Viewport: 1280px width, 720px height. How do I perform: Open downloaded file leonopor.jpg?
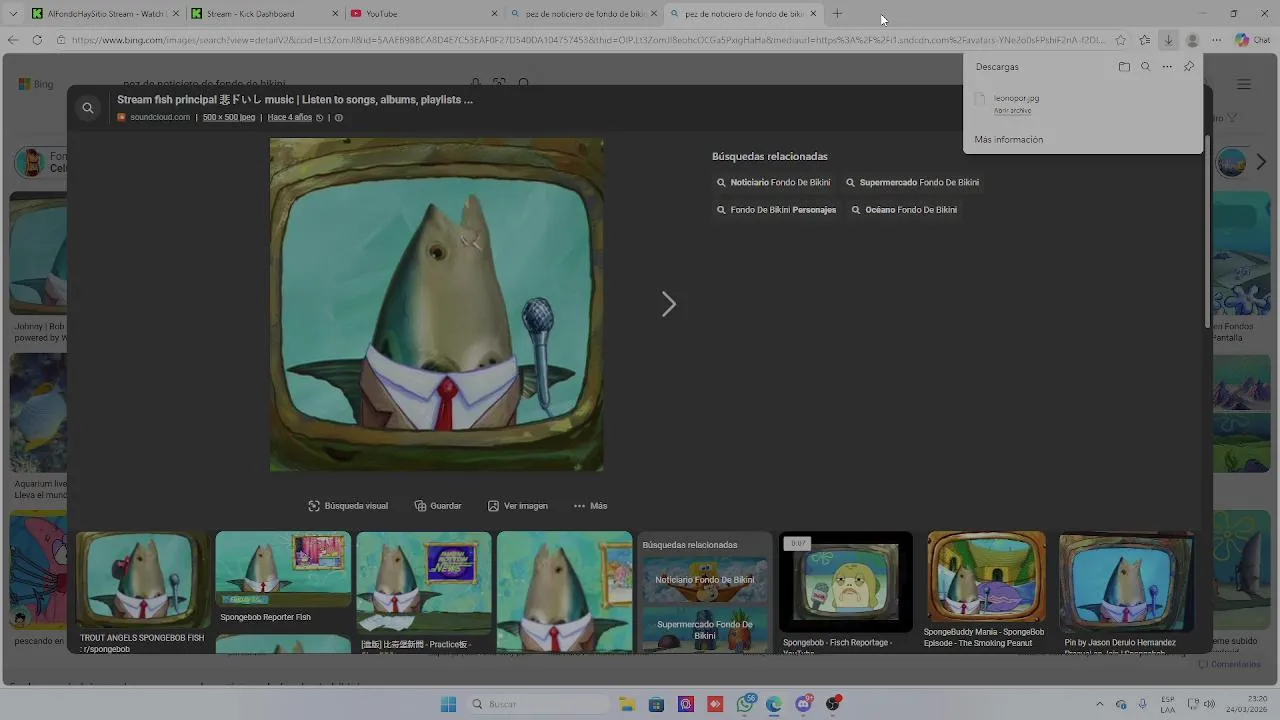click(x=1016, y=98)
